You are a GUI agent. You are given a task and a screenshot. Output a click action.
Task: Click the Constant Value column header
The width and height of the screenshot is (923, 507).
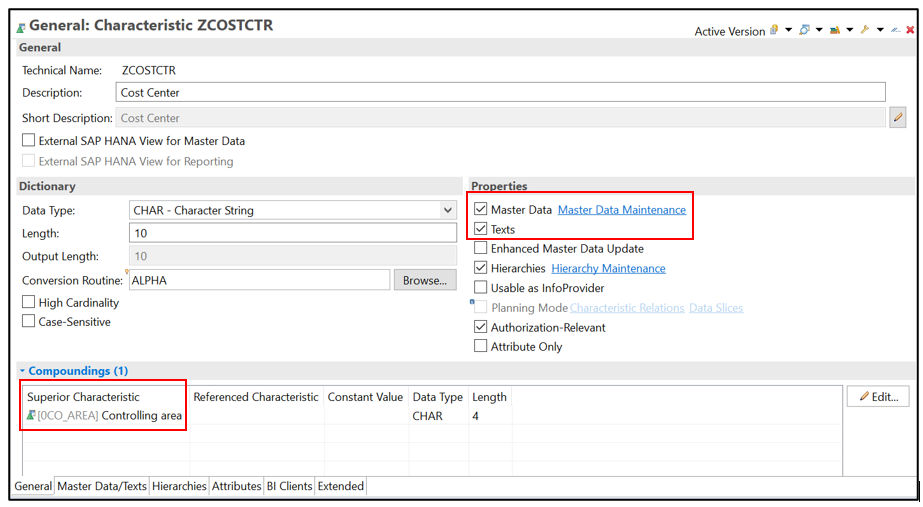pyautogui.click(x=365, y=397)
